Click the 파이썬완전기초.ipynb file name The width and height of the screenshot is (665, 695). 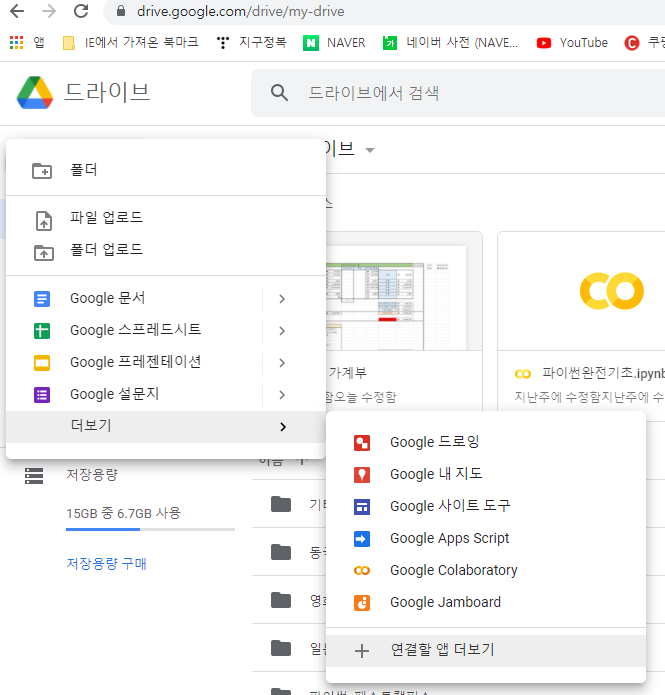[603, 373]
